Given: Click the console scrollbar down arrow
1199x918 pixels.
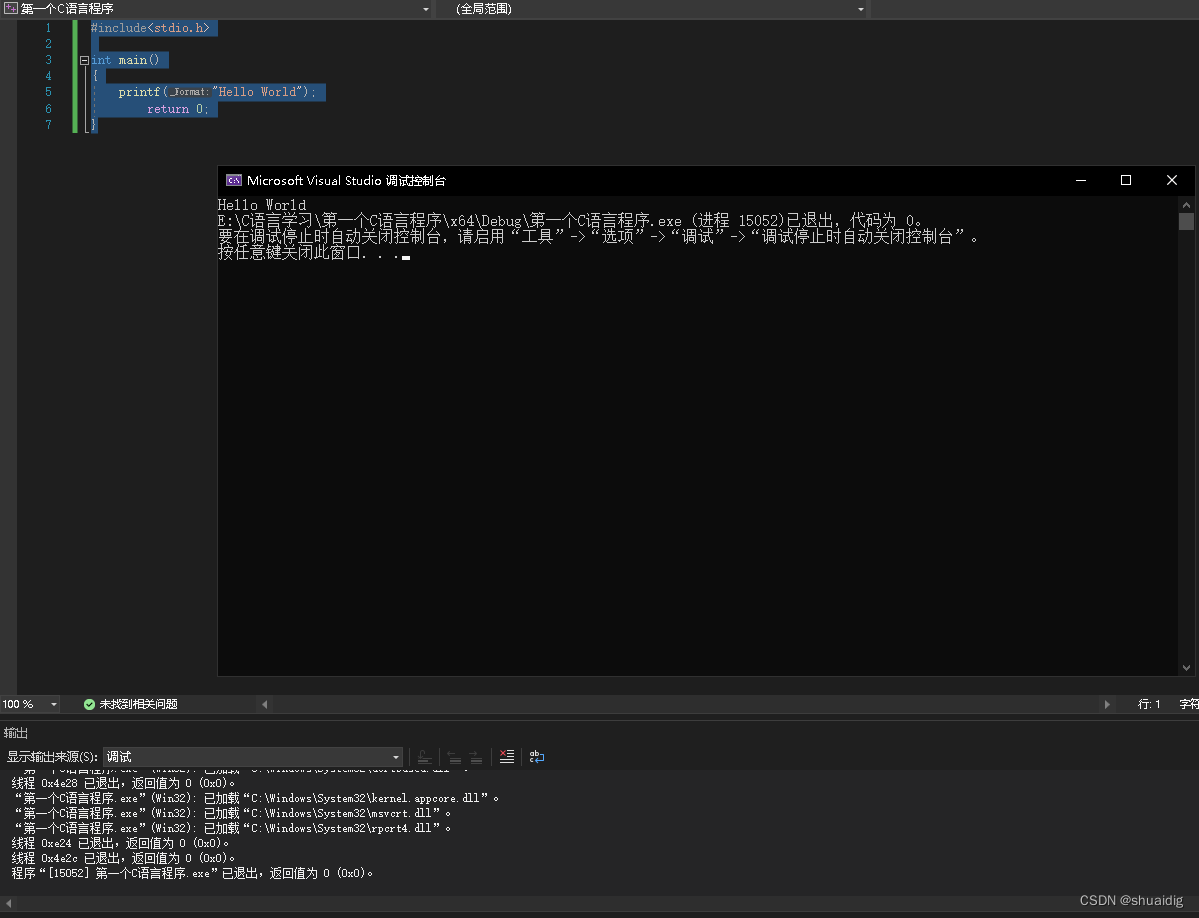Looking at the screenshot, I should coord(1186,667).
